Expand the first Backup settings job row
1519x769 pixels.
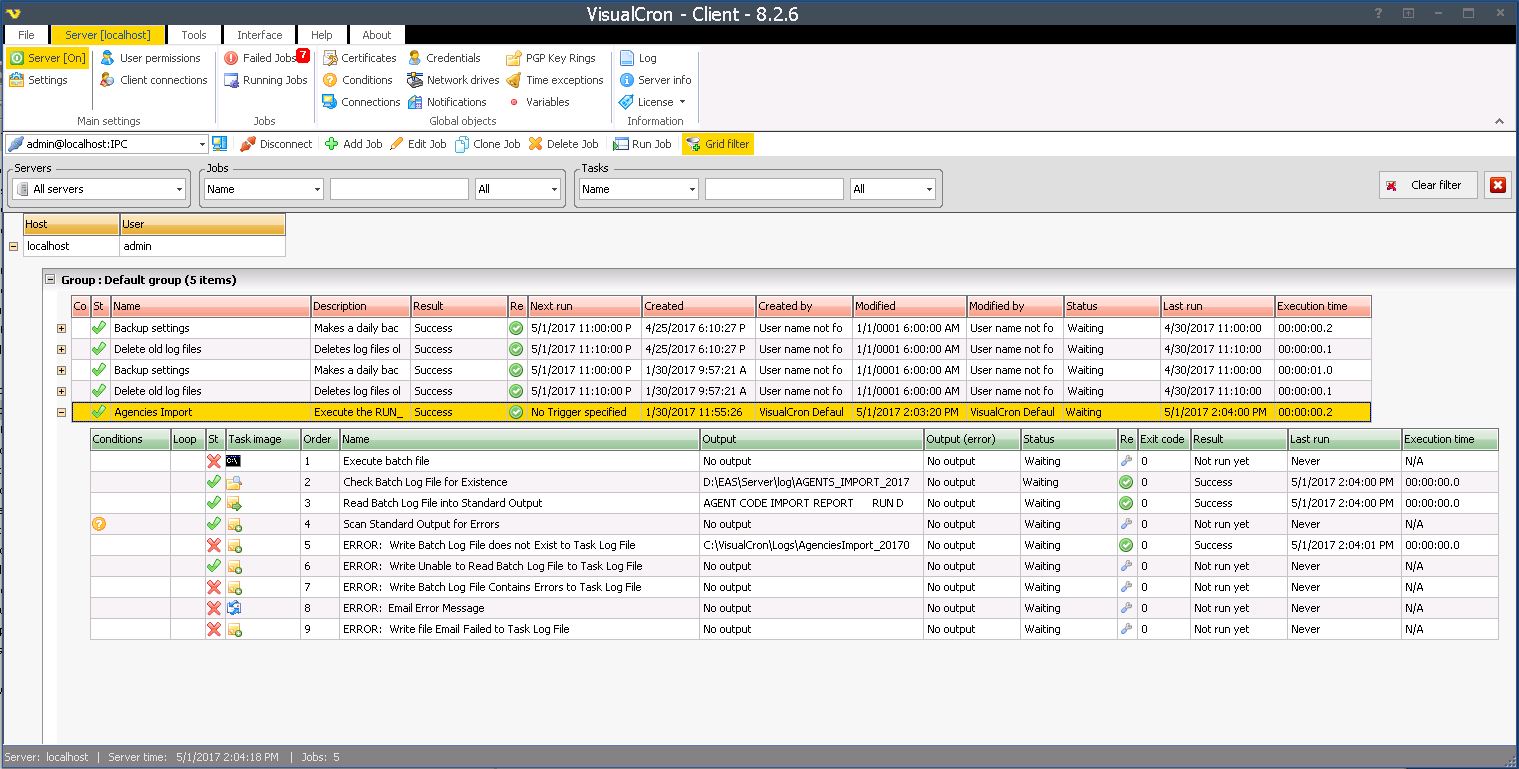61,328
